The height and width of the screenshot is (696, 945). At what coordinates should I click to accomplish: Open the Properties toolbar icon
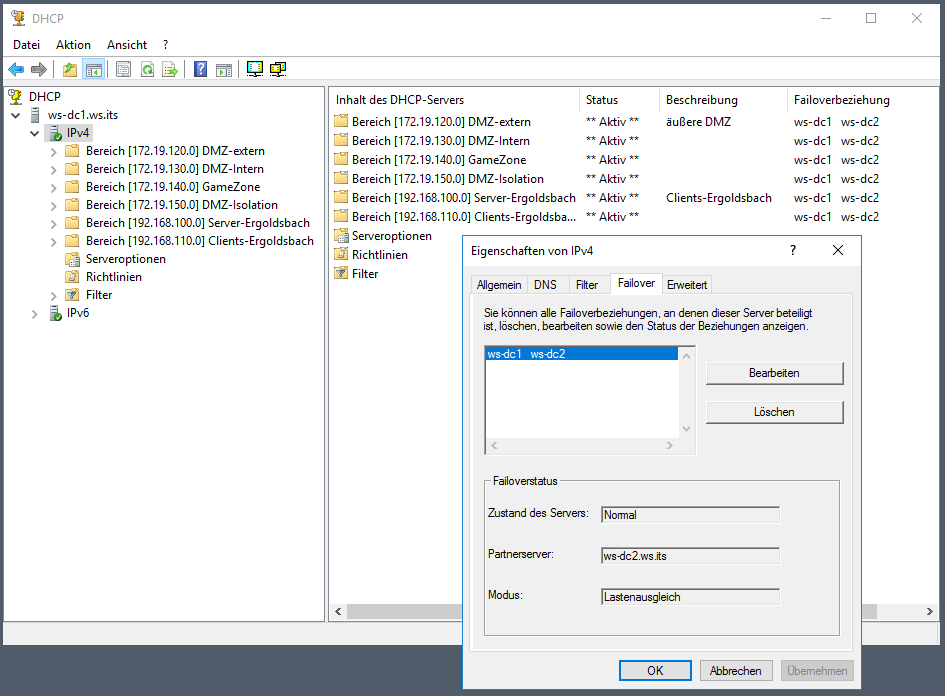click(124, 70)
